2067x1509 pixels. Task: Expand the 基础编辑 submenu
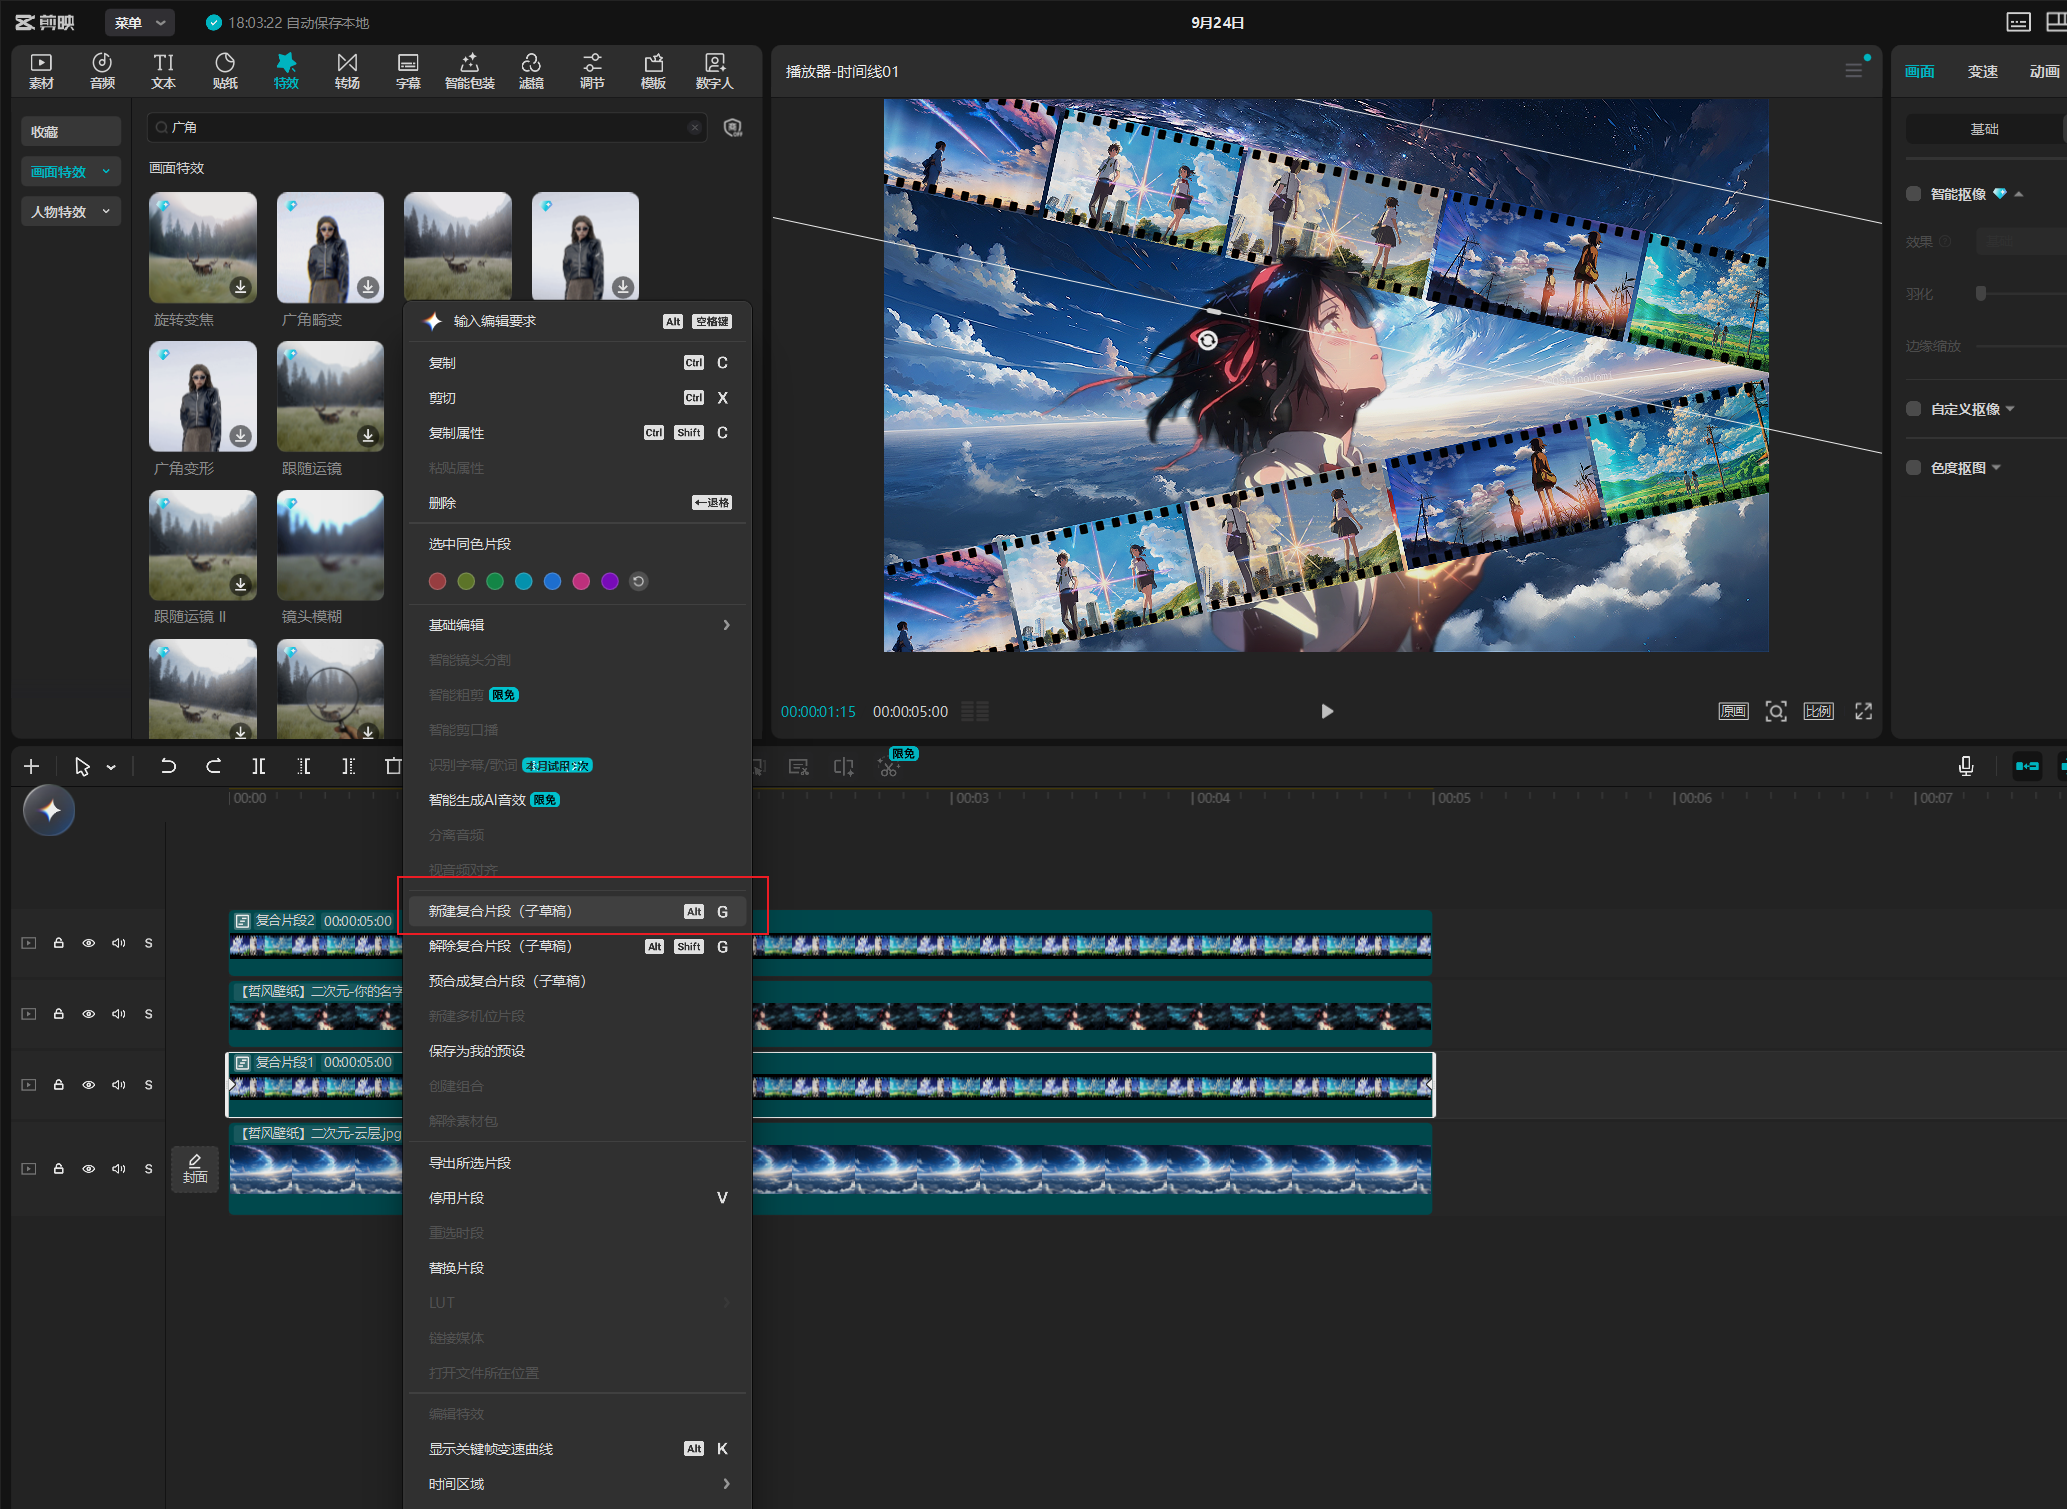(x=578, y=625)
